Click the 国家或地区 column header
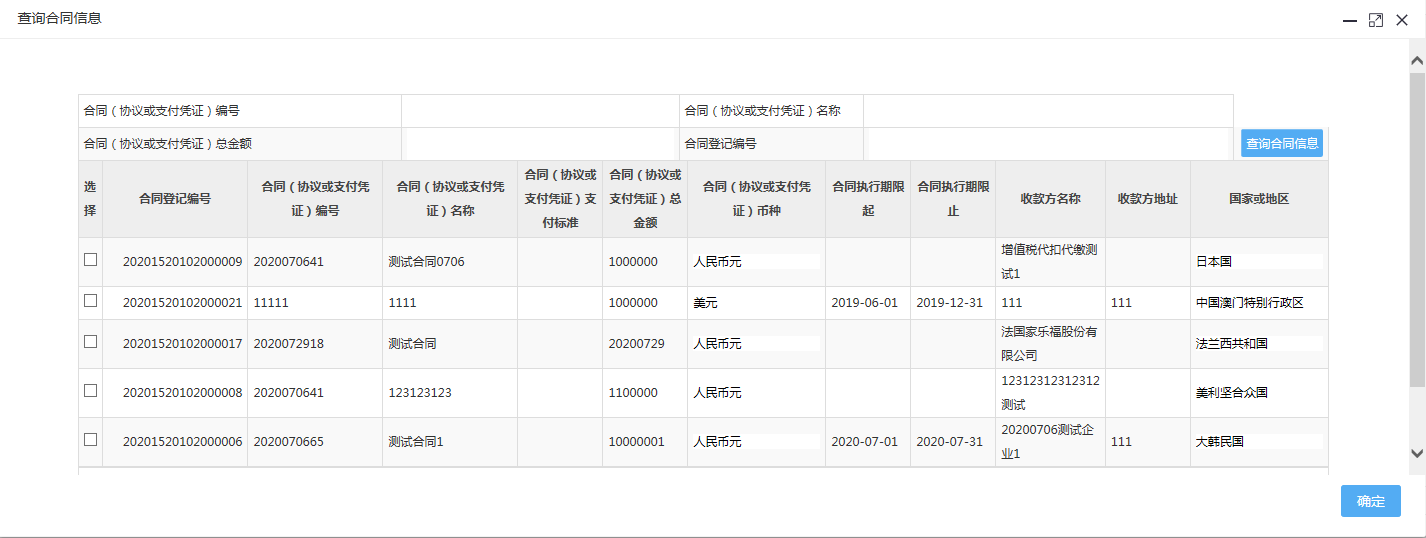Image resolution: width=1426 pixels, height=538 pixels. 1259,199
